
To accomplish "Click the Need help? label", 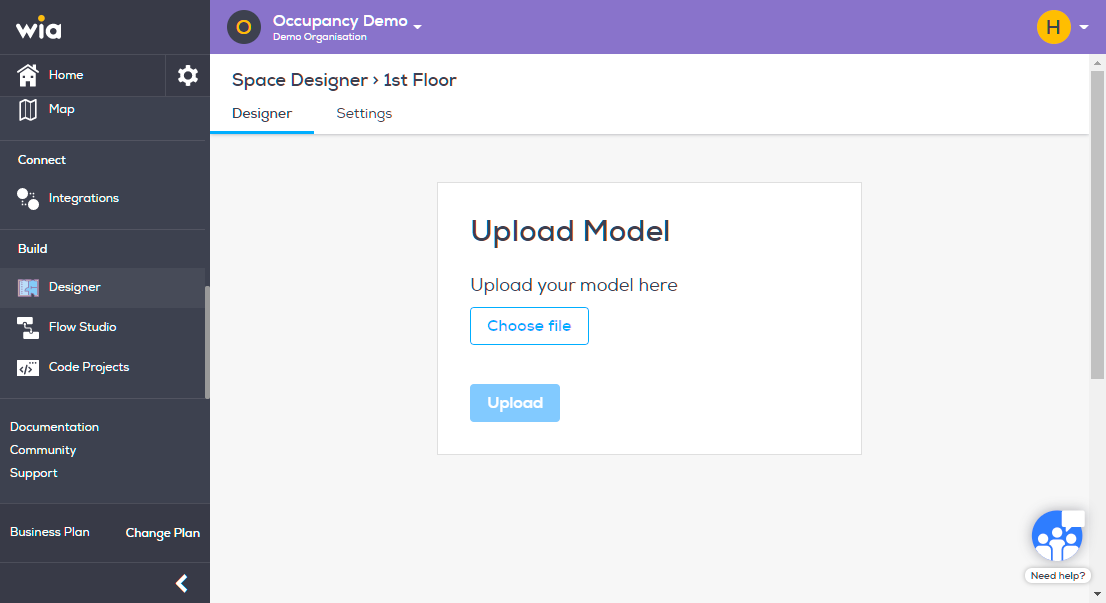I will pos(1057,575).
